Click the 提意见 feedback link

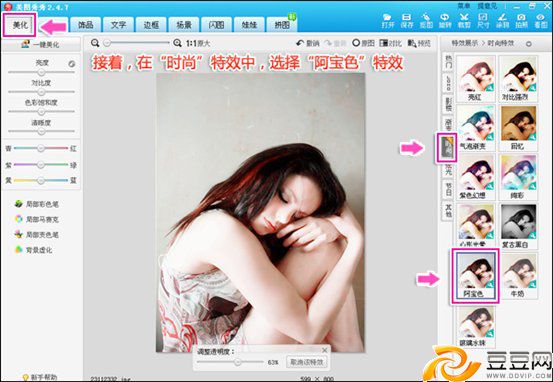pos(487,6)
